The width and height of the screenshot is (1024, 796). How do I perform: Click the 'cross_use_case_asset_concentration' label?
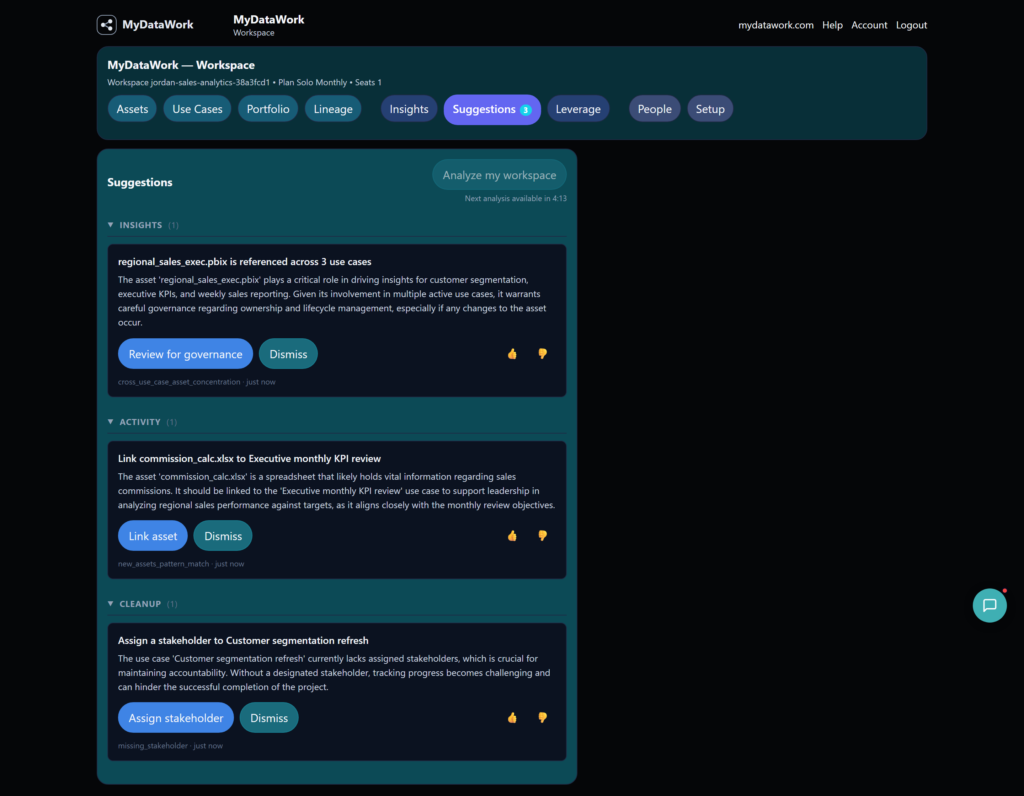pos(179,382)
